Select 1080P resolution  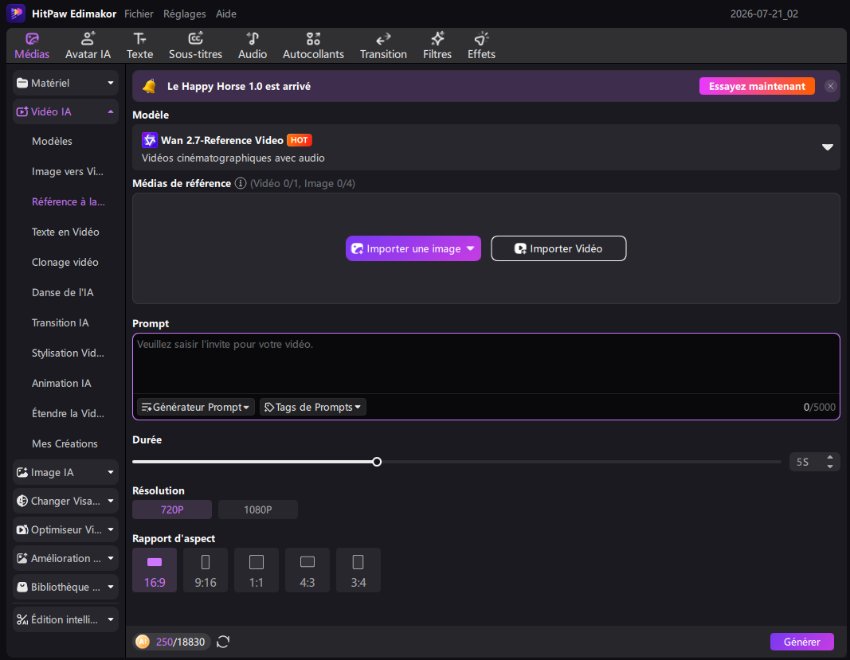click(x=258, y=510)
